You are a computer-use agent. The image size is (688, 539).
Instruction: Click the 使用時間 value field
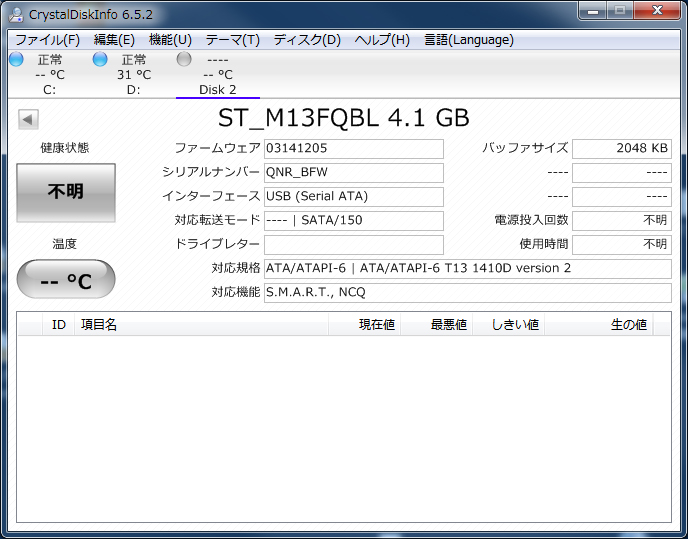pos(622,244)
